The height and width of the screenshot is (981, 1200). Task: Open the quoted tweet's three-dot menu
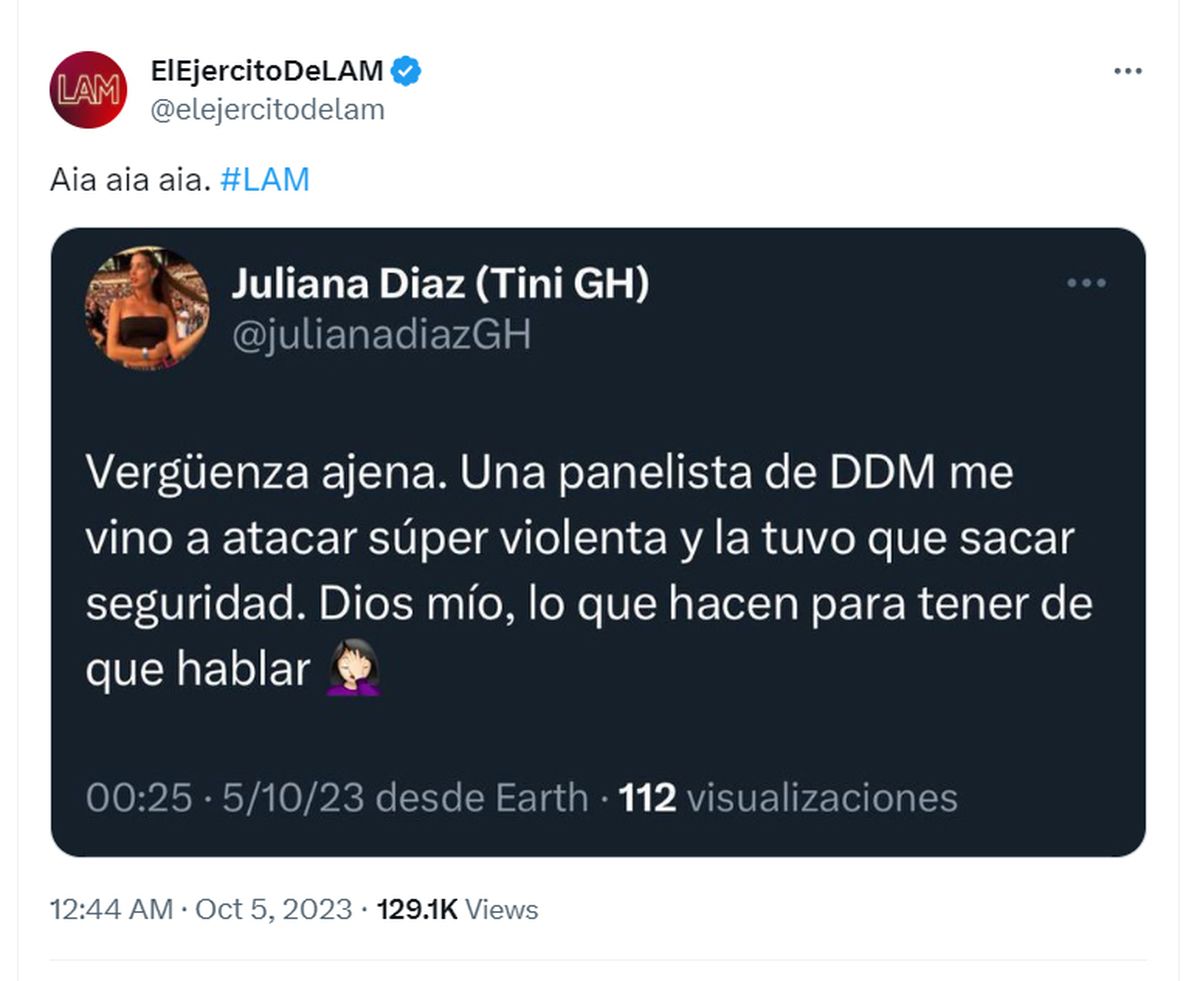point(1086,284)
